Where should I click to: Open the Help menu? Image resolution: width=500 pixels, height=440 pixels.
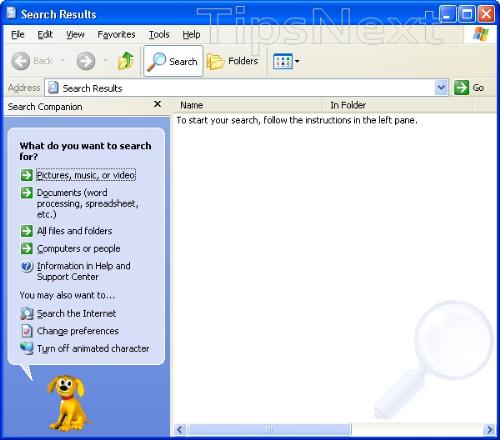[x=191, y=34]
